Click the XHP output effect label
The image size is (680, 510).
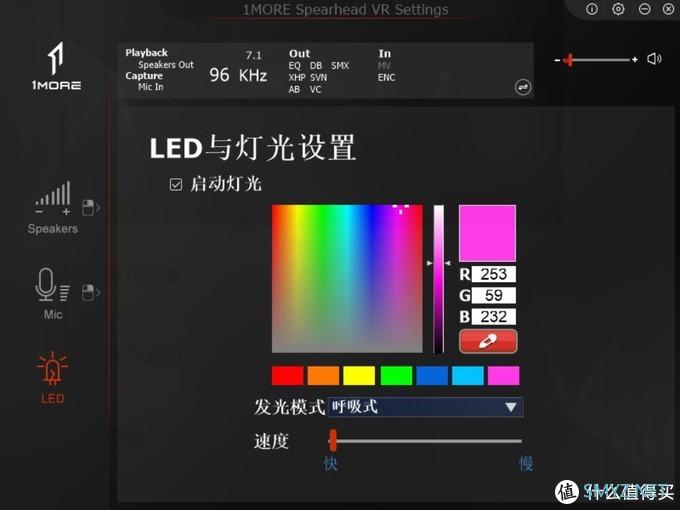[x=297, y=78]
